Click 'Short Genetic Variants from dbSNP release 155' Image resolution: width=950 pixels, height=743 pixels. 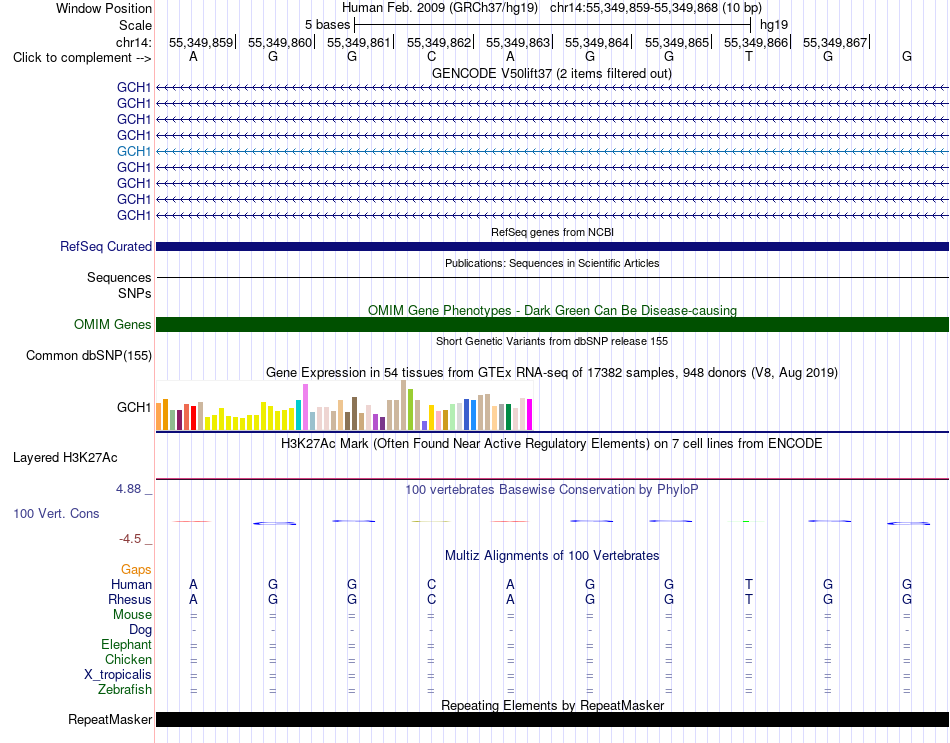(x=552, y=341)
